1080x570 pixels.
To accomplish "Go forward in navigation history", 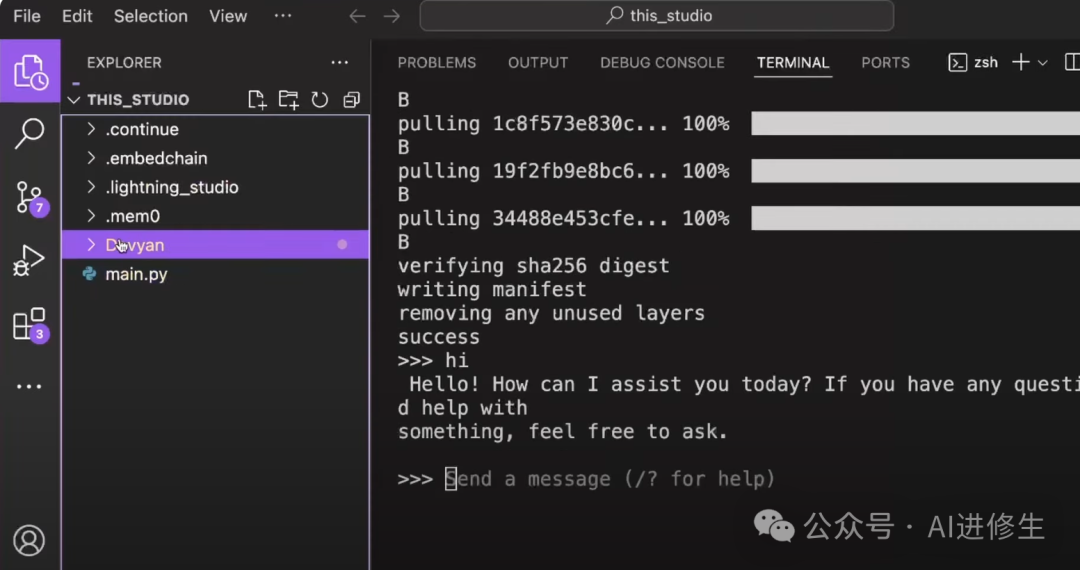I will [x=392, y=16].
